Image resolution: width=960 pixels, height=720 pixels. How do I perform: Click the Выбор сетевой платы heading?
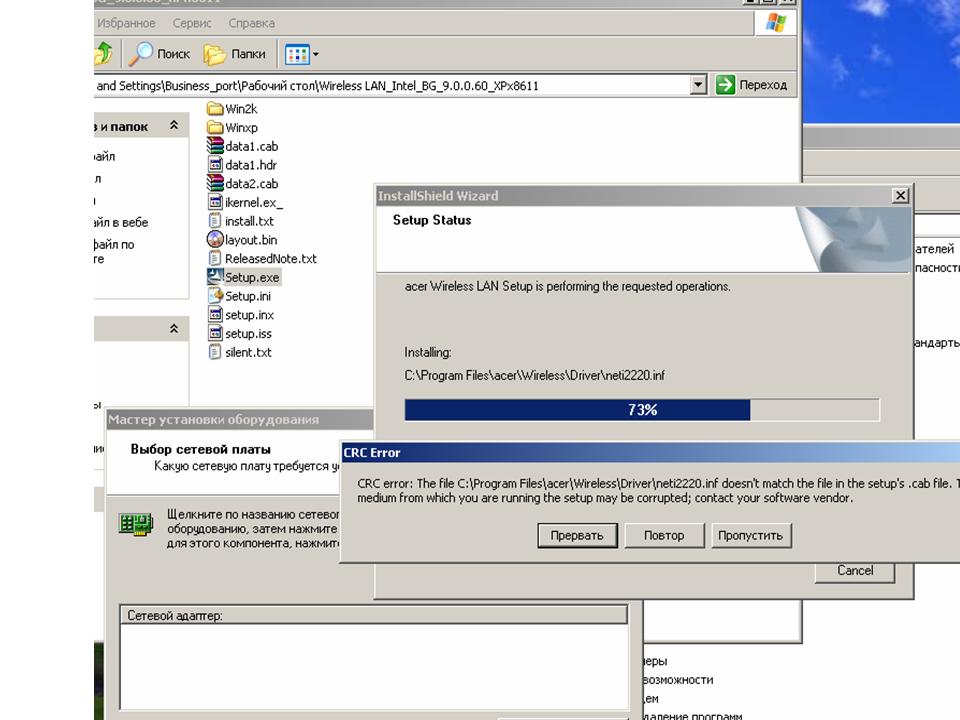click(x=201, y=449)
